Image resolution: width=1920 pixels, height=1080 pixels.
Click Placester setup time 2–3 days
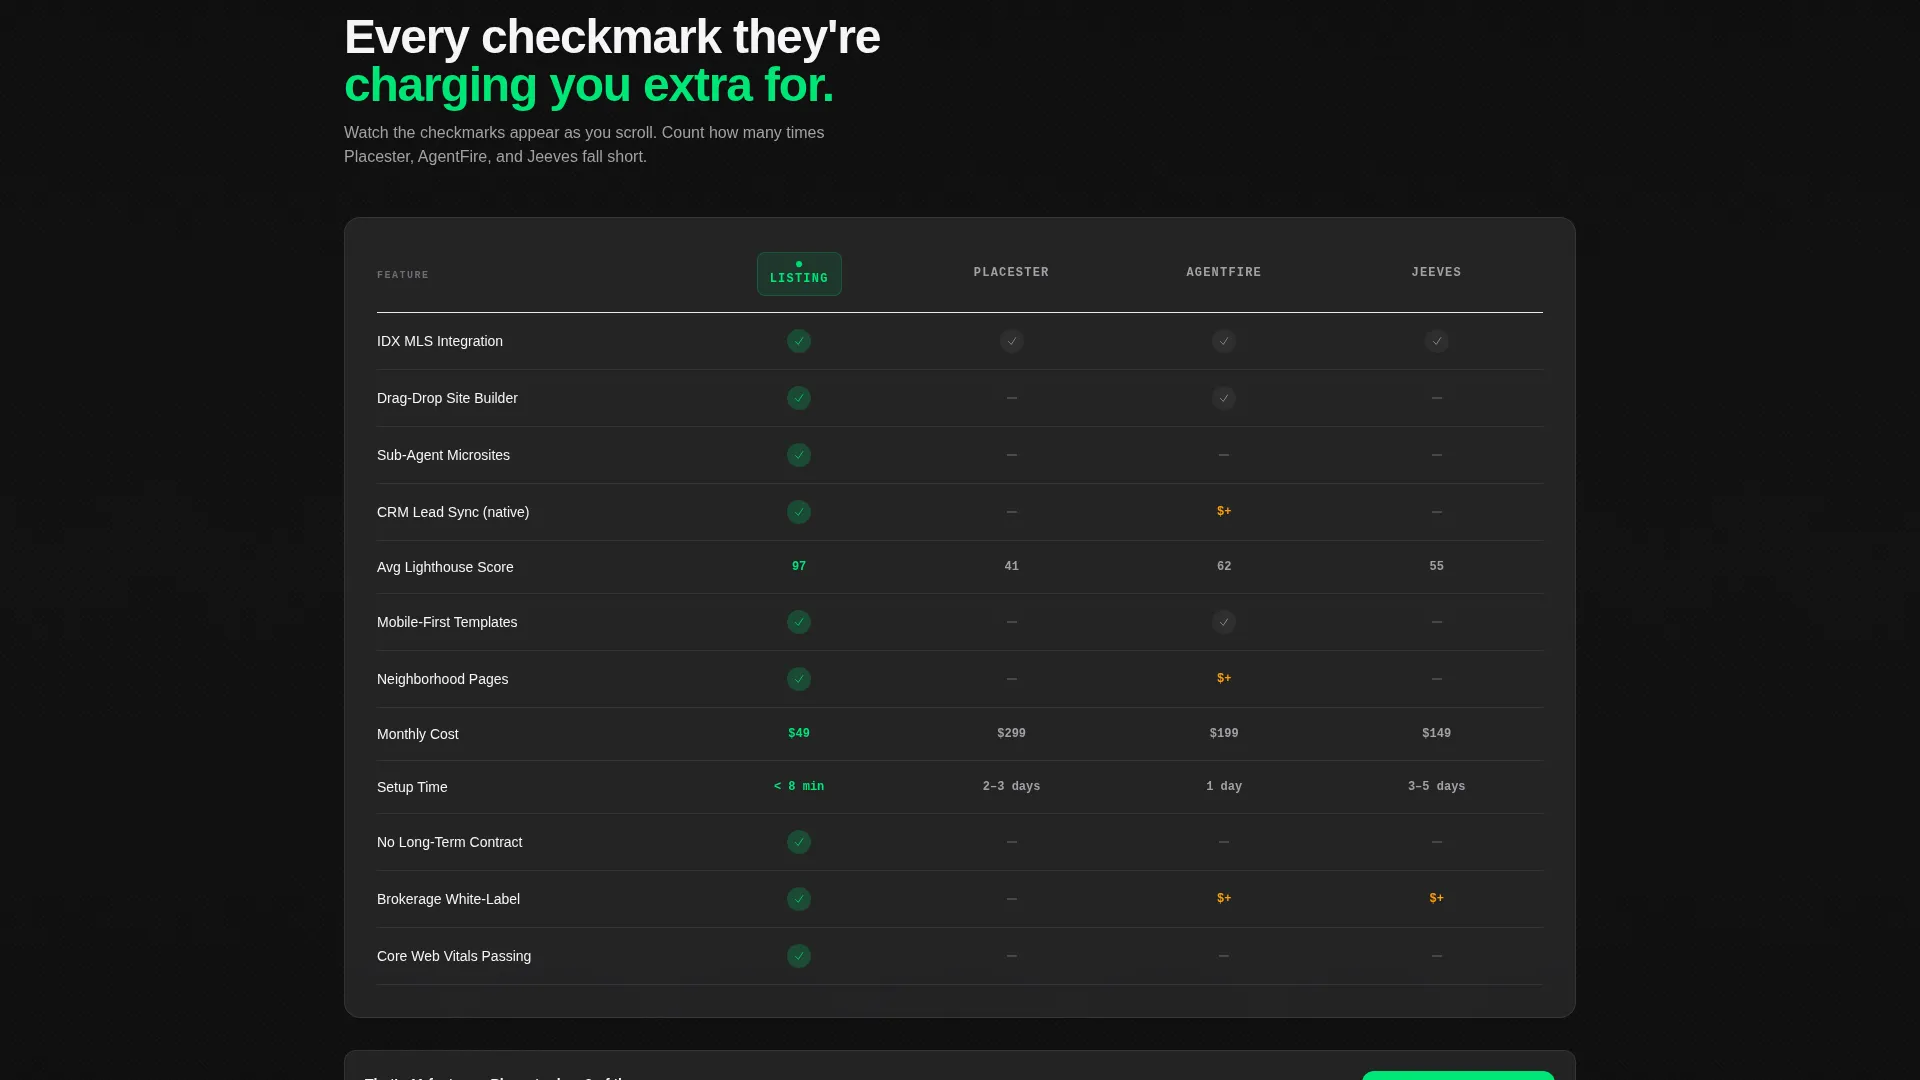1011,786
